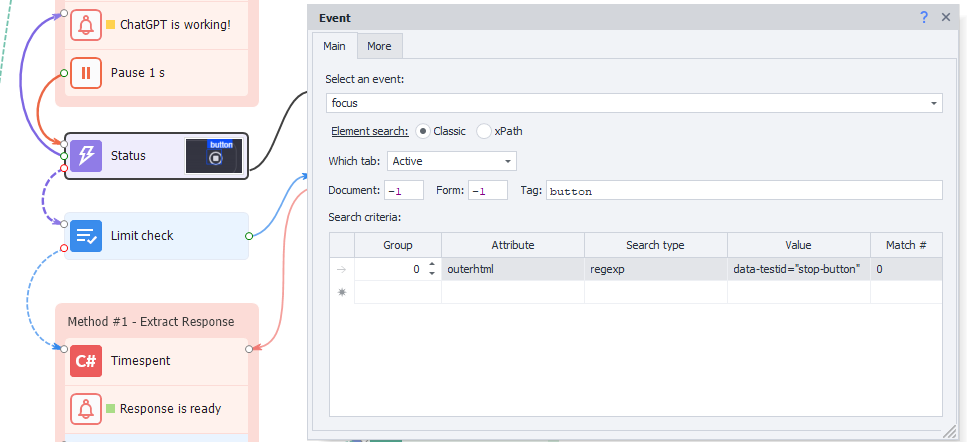Click the Element search link label

coord(369,131)
